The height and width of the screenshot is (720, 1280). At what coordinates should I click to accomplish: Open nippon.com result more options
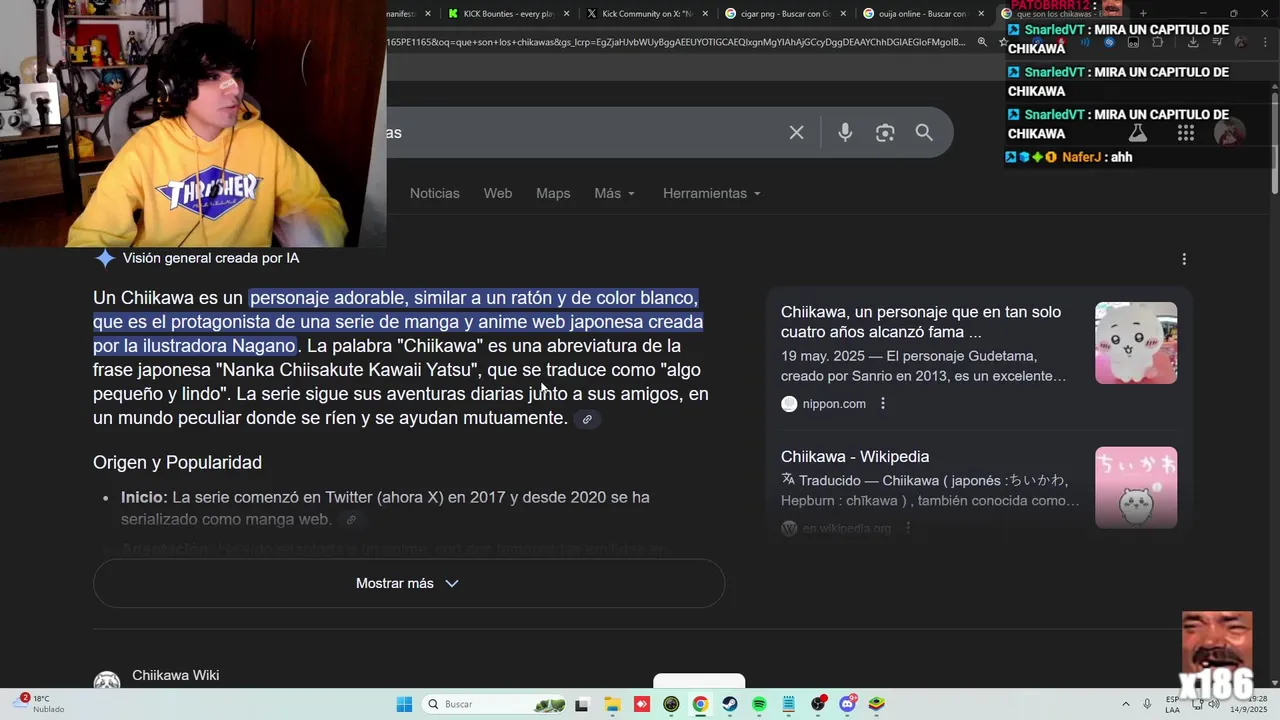pyautogui.click(x=883, y=404)
